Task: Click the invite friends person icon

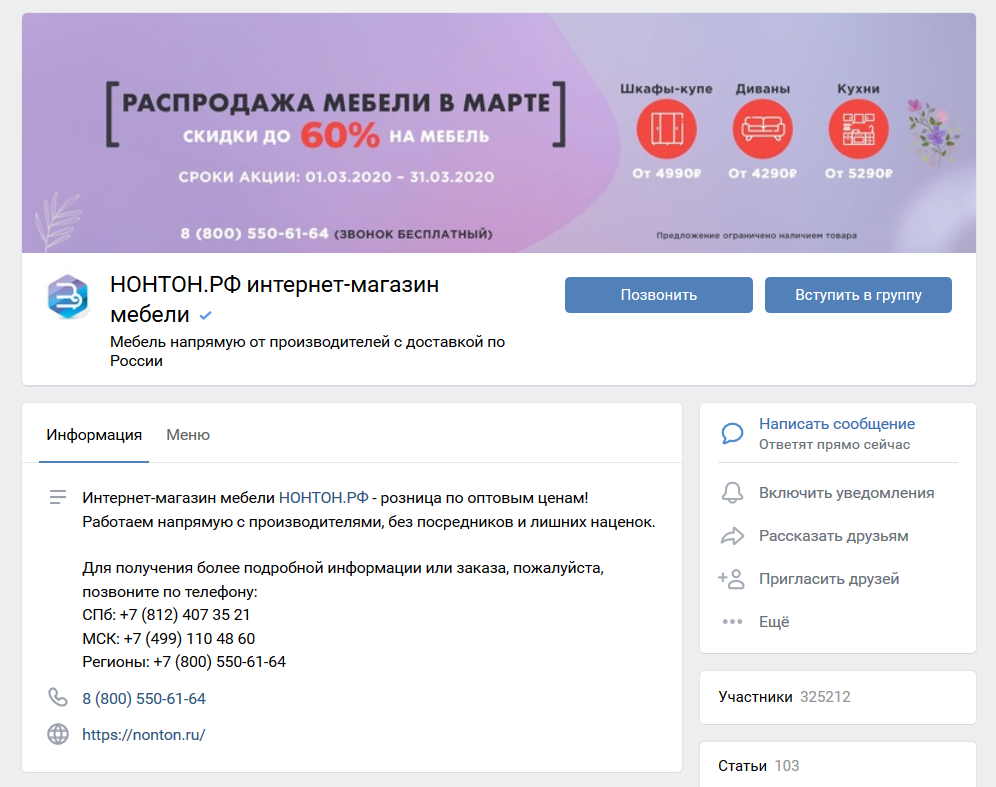Action: pos(731,579)
